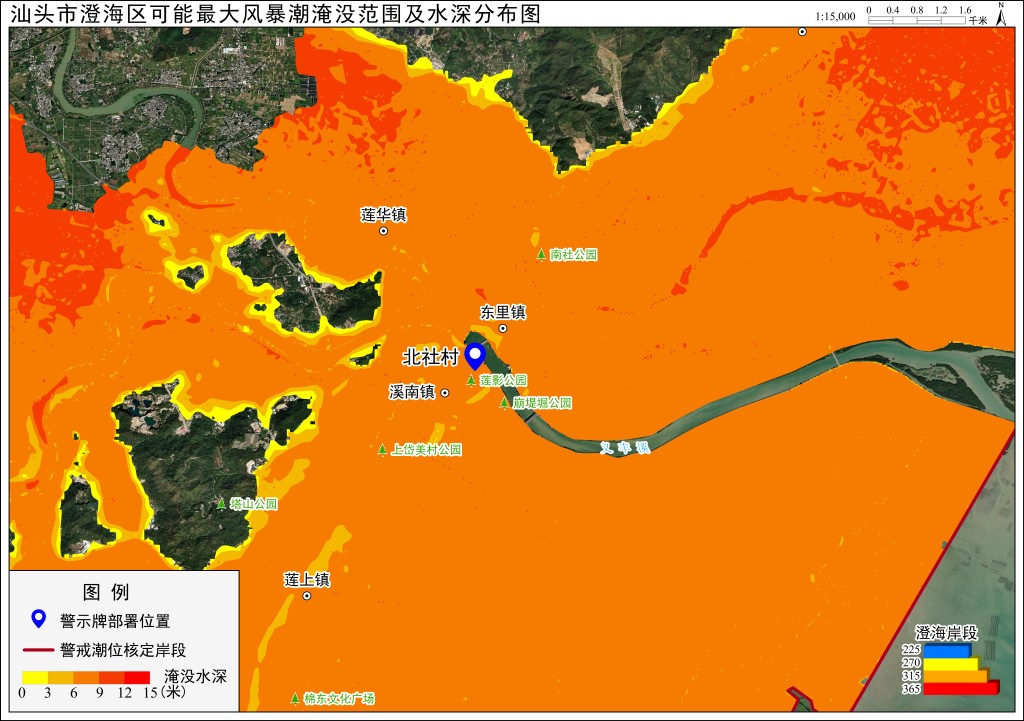
Task: Click the town dot marker beside 溪南镇
Action: click(x=445, y=393)
